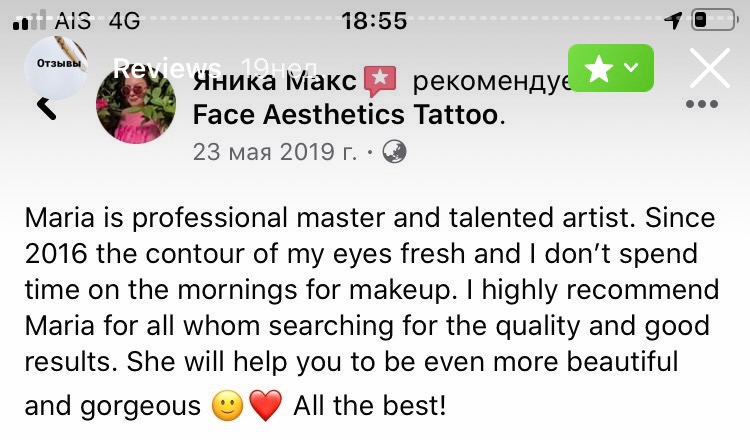
Task: Tap the battery indicator icon
Action: pyautogui.click(x=714, y=20)
